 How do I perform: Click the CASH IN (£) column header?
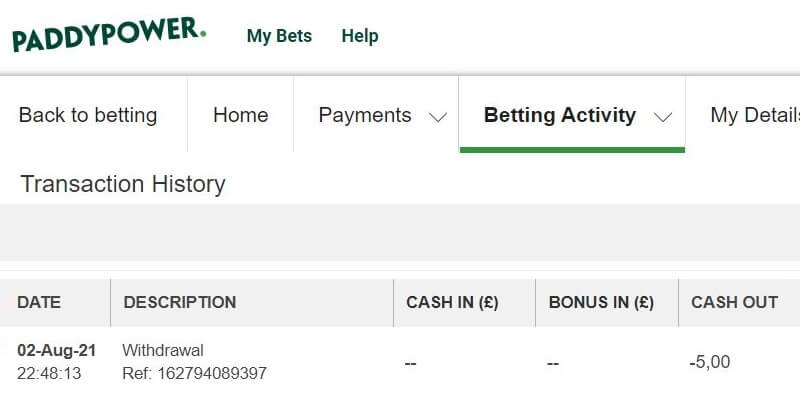point(452,302)
